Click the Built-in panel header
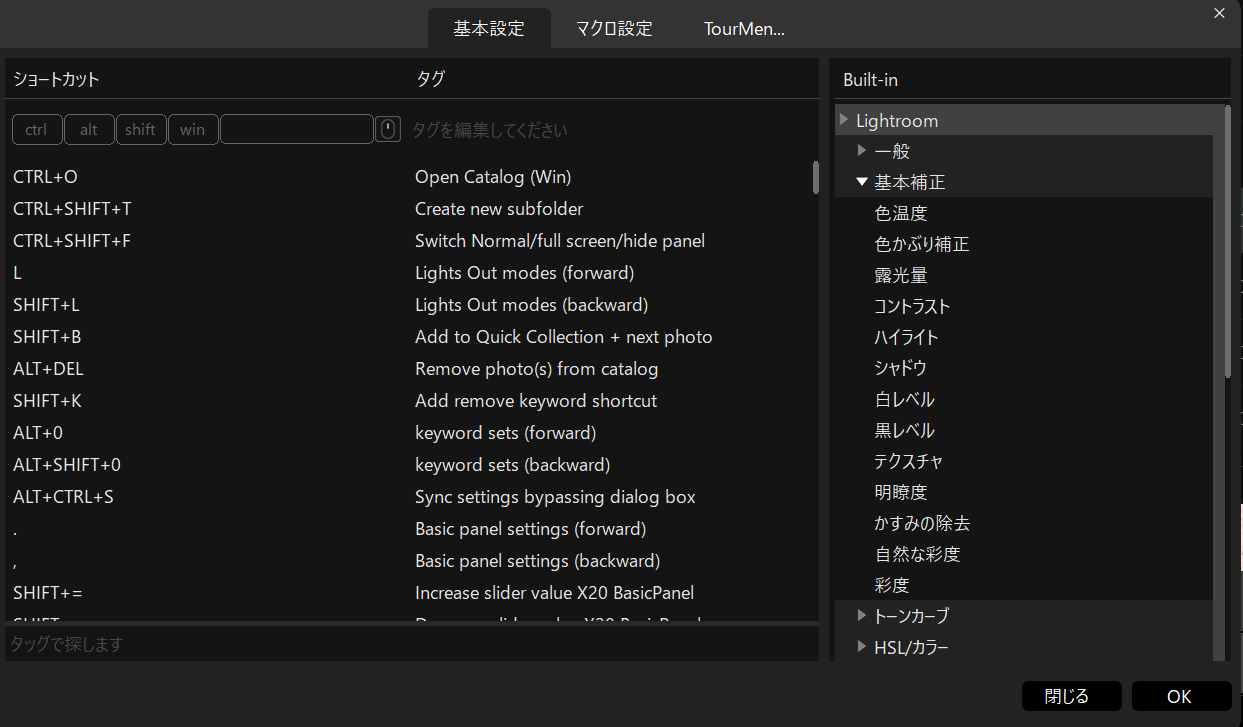Image resolution: width=1243 pixels, height=727 pixels. click(x=871, y=79)
